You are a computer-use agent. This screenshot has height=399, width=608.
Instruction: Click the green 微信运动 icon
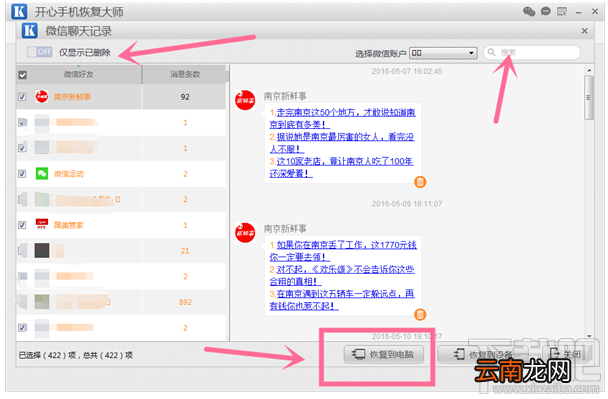pyautogui.click(x=42, y=173)
